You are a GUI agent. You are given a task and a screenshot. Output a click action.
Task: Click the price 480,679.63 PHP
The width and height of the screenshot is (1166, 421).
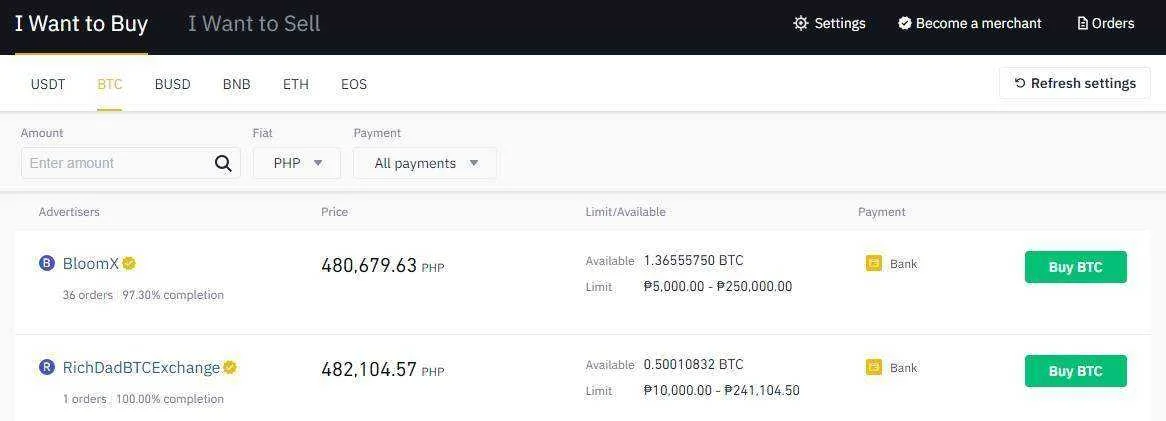pyautogui.click(x=382, y=266)
